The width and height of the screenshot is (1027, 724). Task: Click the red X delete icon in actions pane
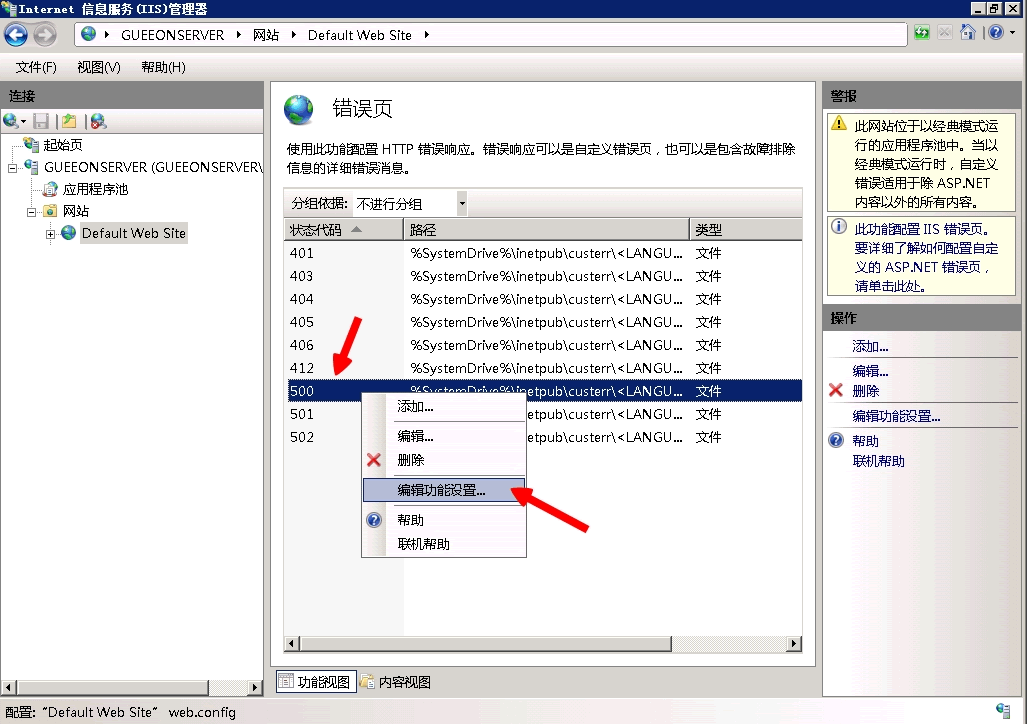pos(836,391)
